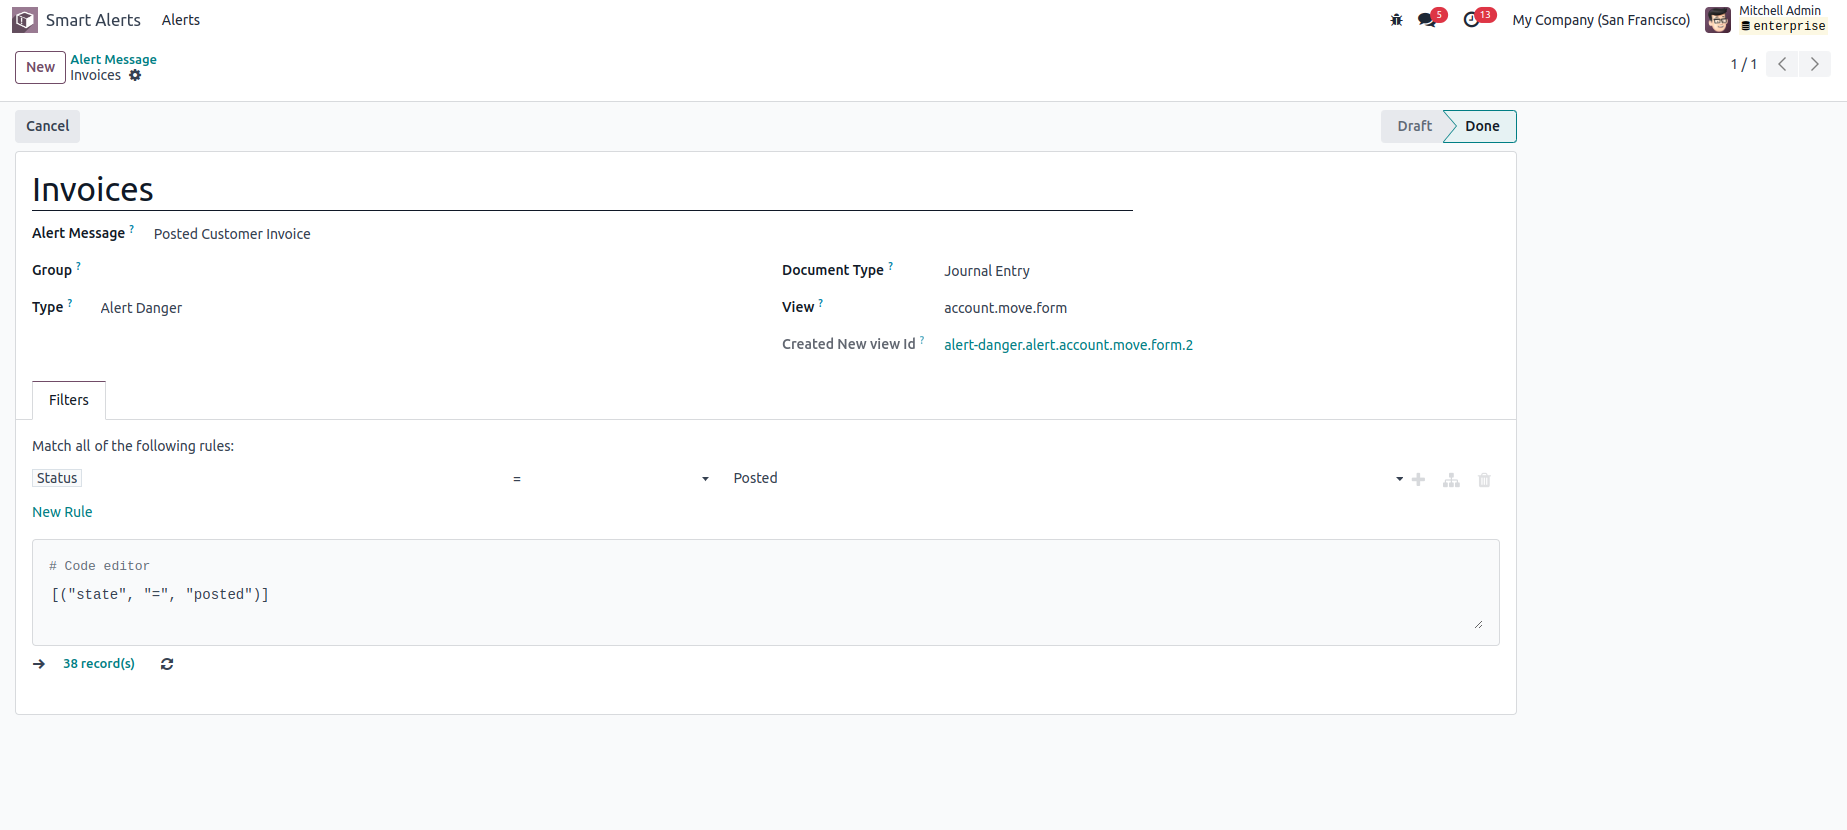Viewport: 1847px width, 830px height.
Task: Go to the previous record arrow
Action: 1782,65
